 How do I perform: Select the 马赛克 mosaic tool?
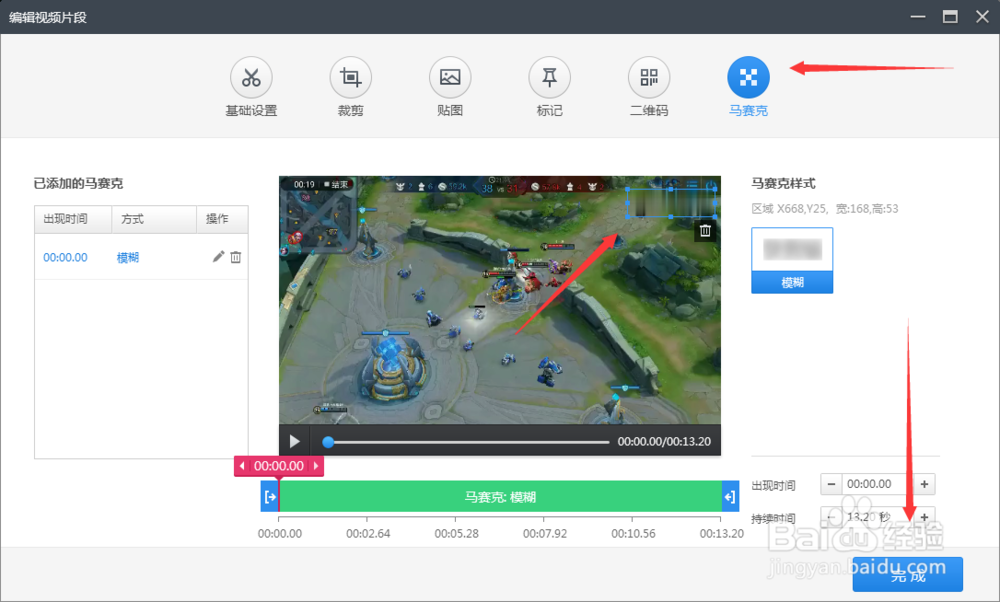[749, 78]
